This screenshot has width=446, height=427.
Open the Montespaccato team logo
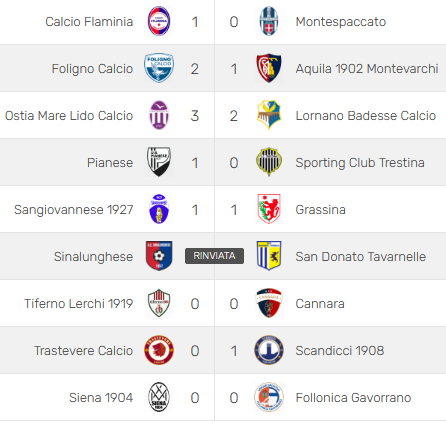269,21
